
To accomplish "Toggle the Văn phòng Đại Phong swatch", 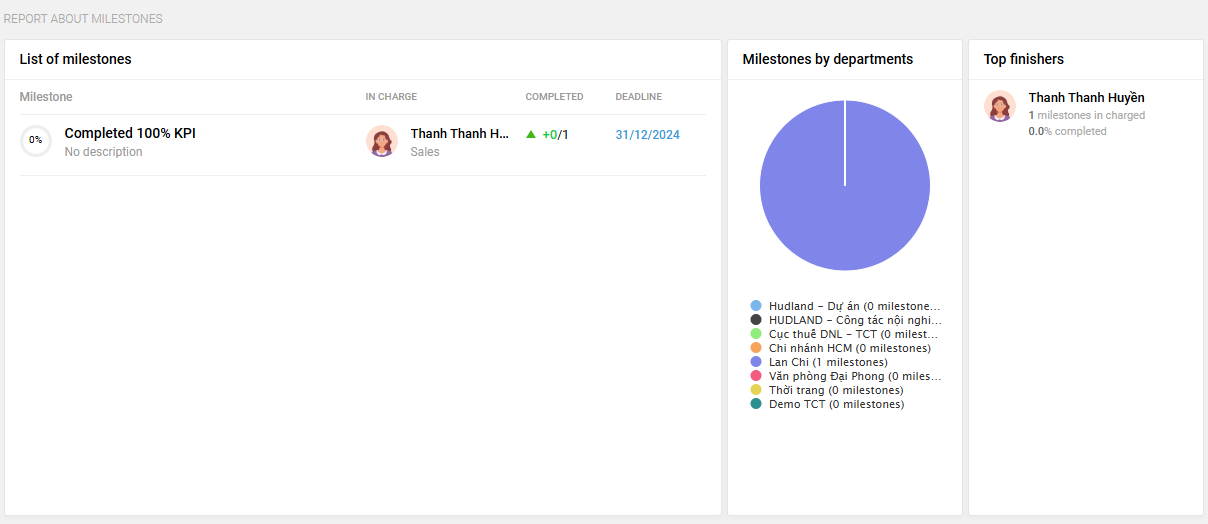I will 756,376.
